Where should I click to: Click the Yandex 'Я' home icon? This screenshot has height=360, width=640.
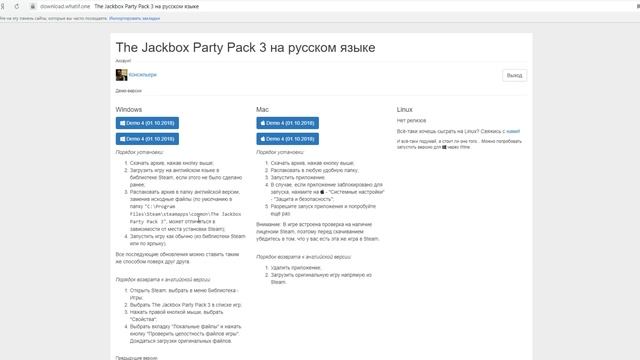(x=2, y=7)
